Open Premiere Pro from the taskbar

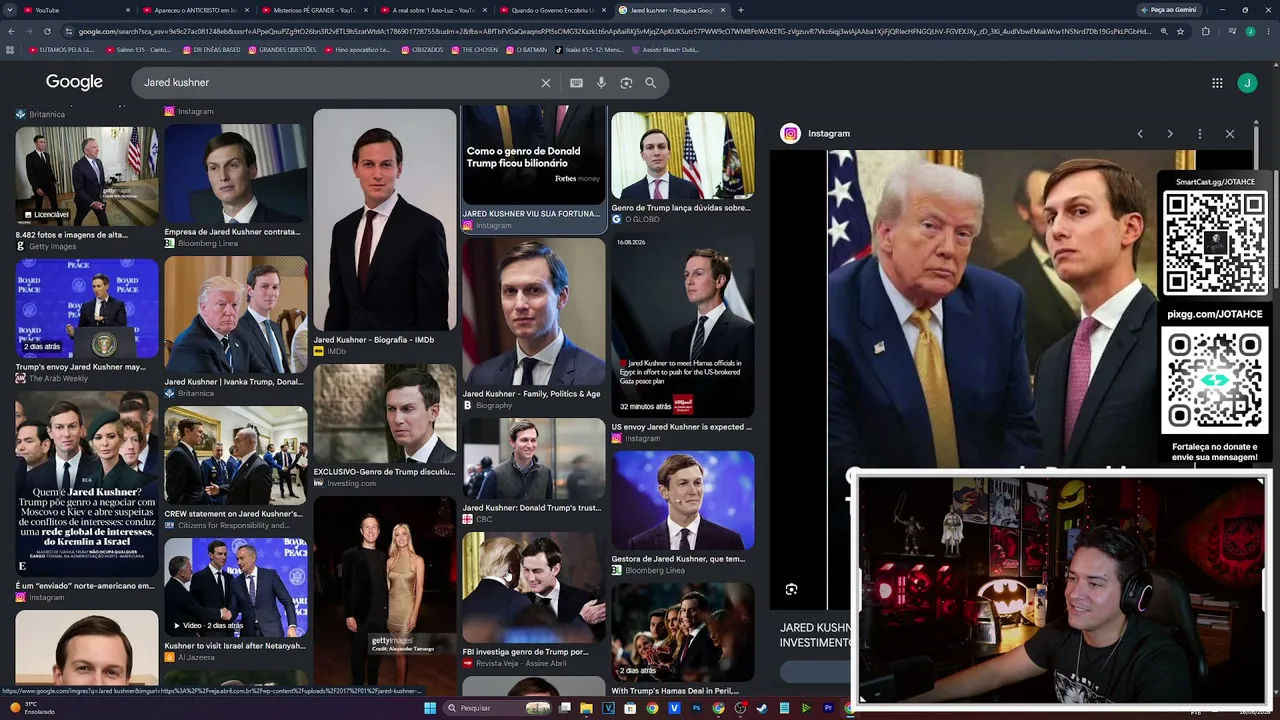click(829, 708)
